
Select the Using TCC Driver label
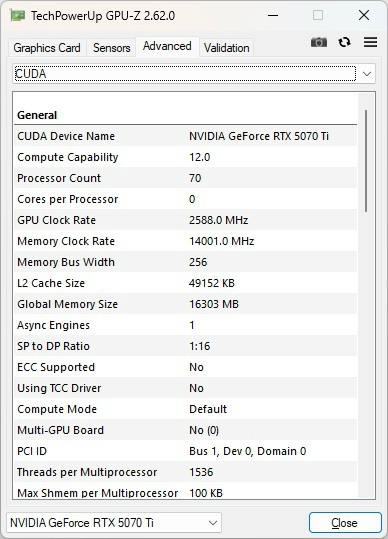[x=59, y=388]
